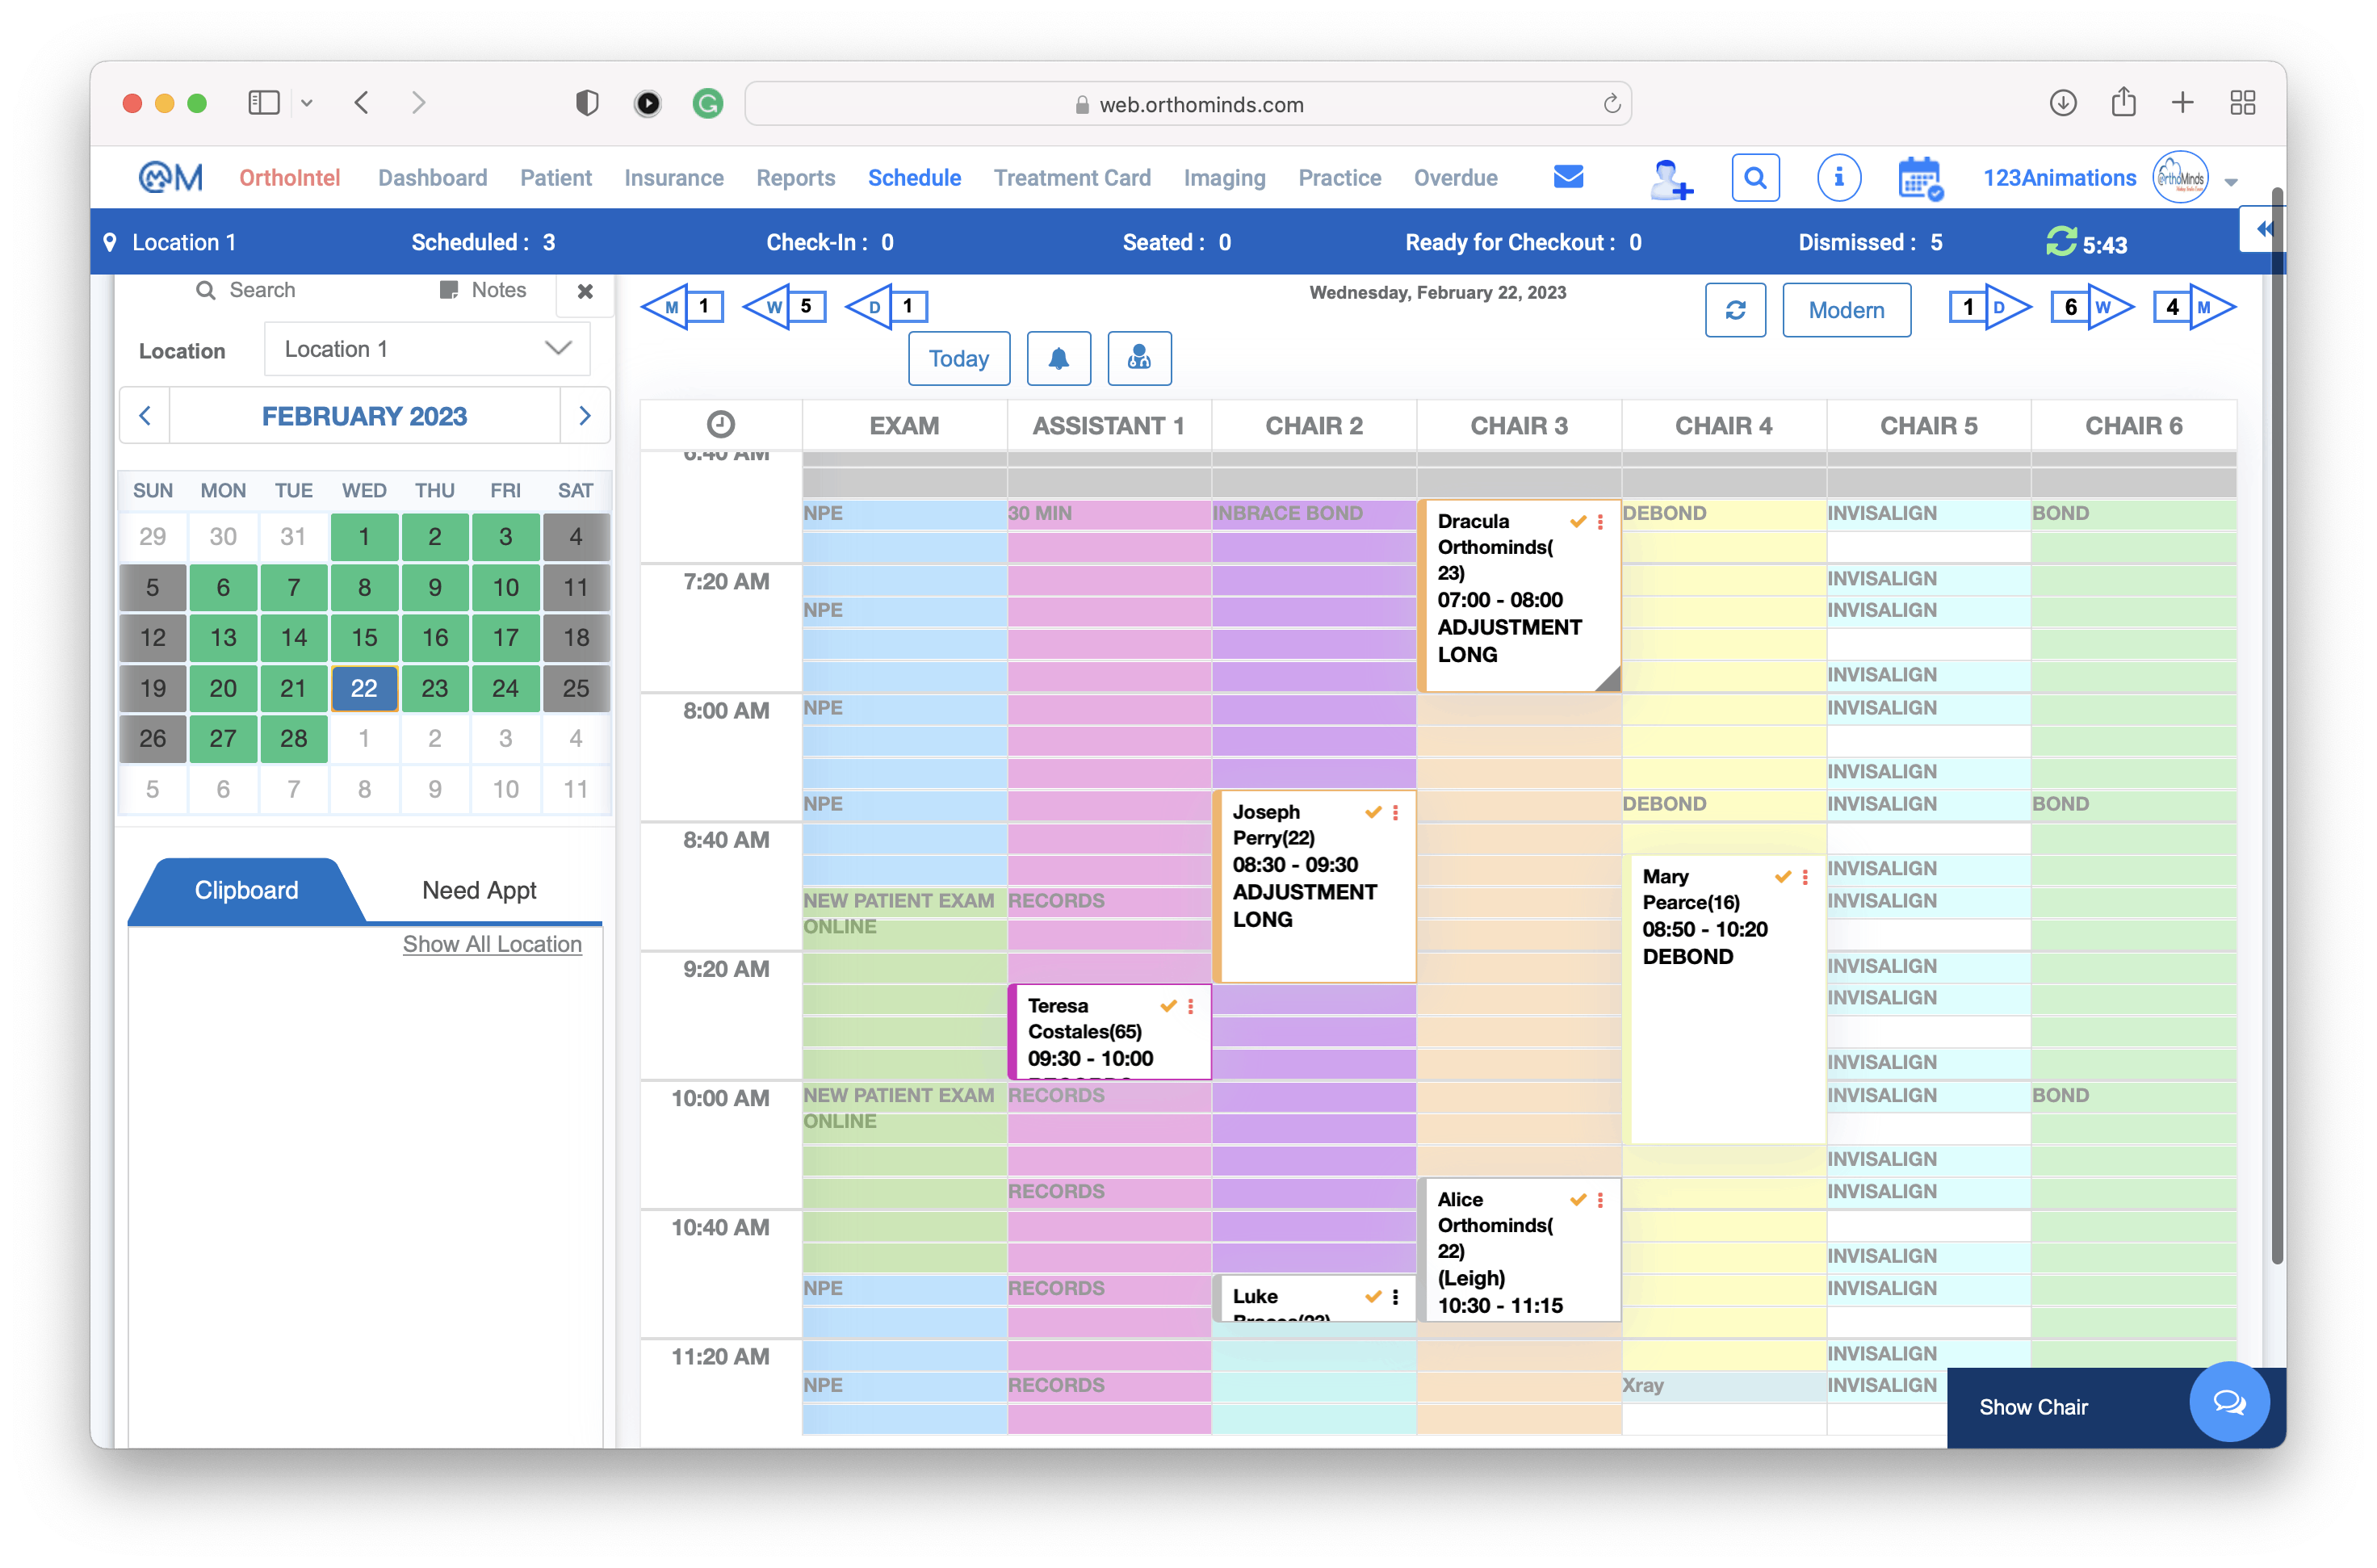
Task: Click the circular information icon
Action: (1839, 177)
